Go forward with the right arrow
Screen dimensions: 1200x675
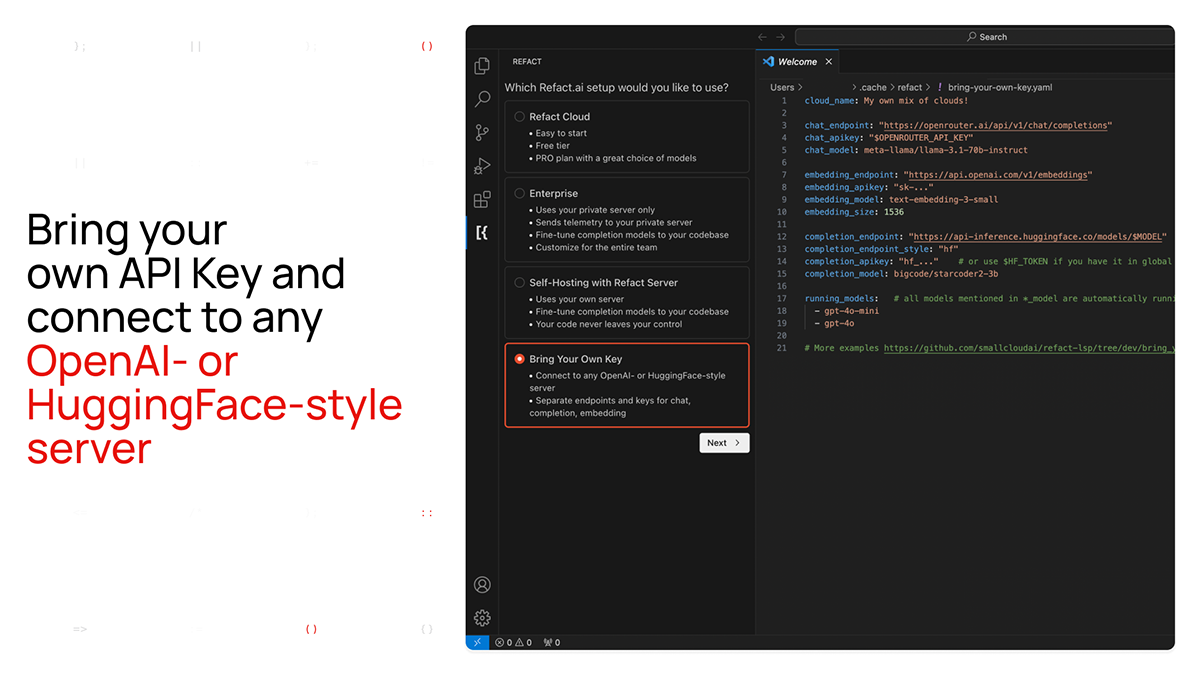[x=781, y=37]
